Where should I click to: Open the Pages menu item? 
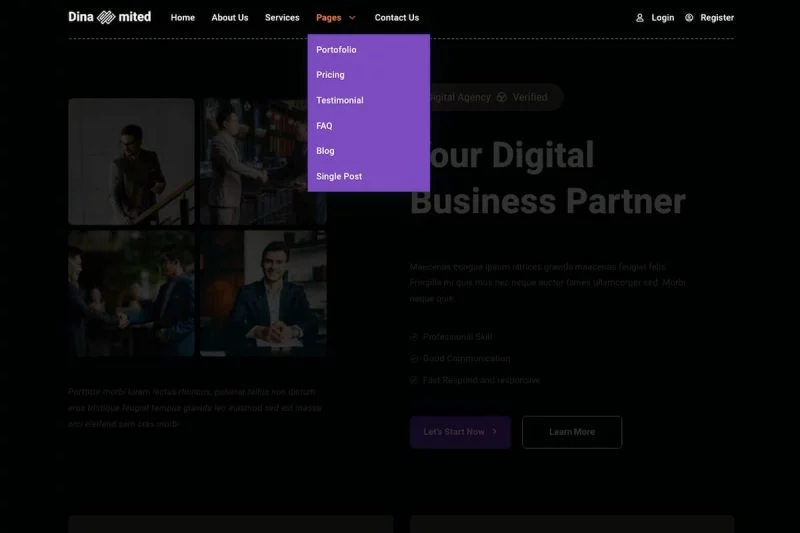coord(328,18)
